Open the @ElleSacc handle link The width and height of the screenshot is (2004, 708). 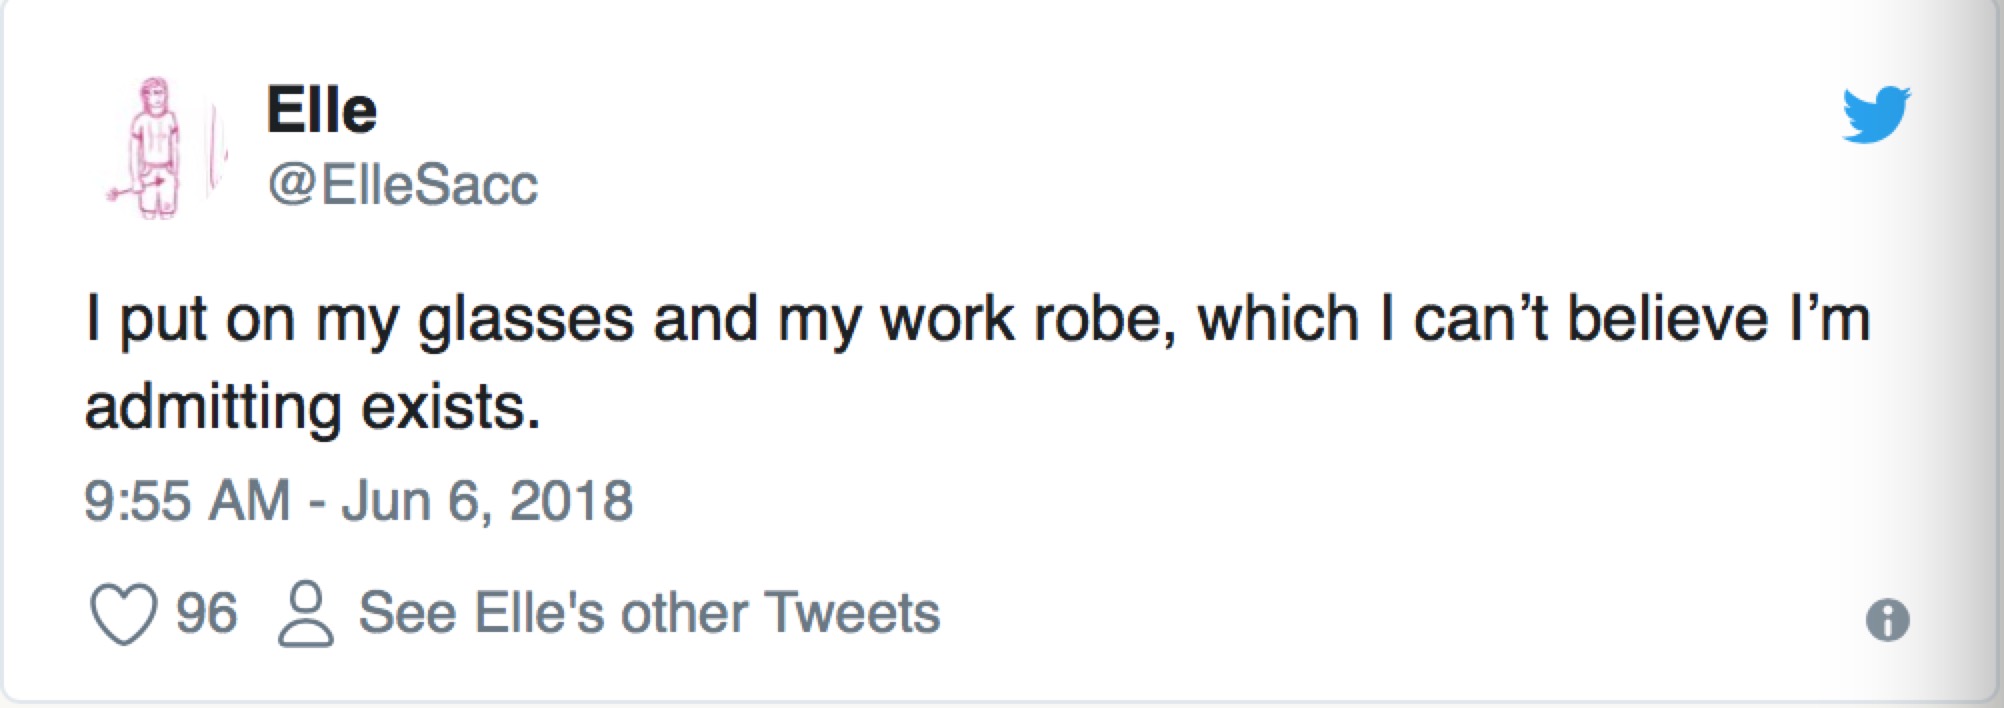pyautogui.click(x=402, y=185)
